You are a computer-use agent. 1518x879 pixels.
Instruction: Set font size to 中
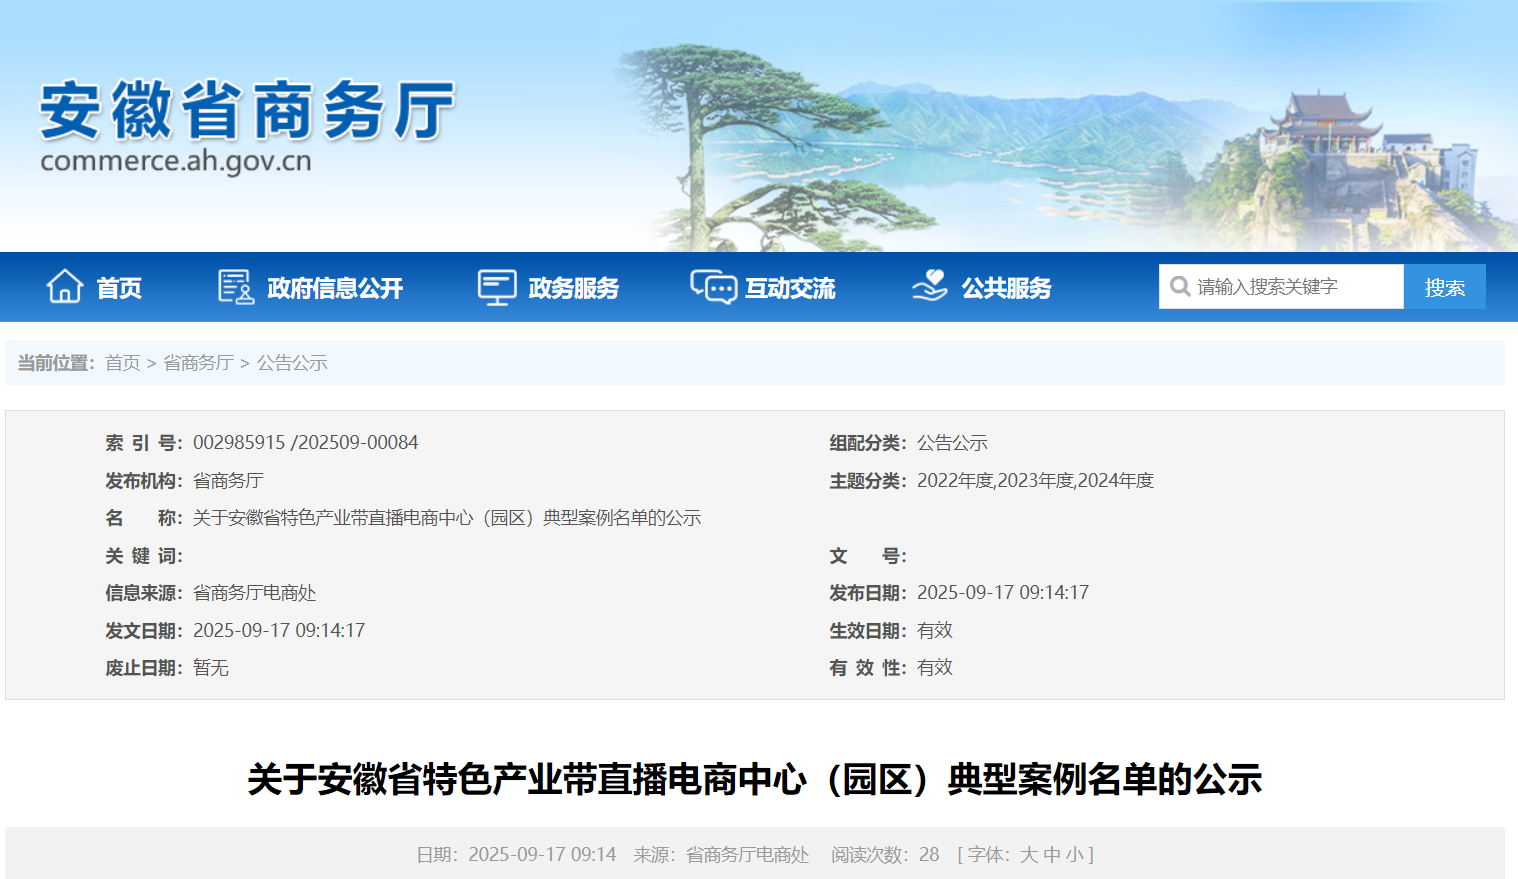(1051, 855)
